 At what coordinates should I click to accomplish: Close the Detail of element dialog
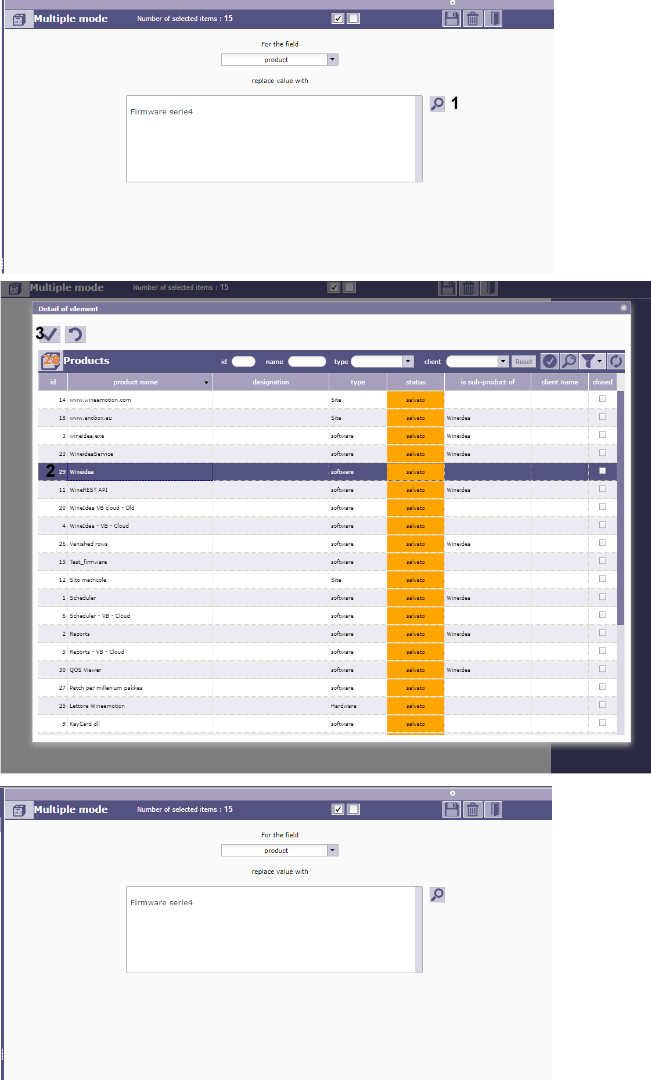[623, 308]
